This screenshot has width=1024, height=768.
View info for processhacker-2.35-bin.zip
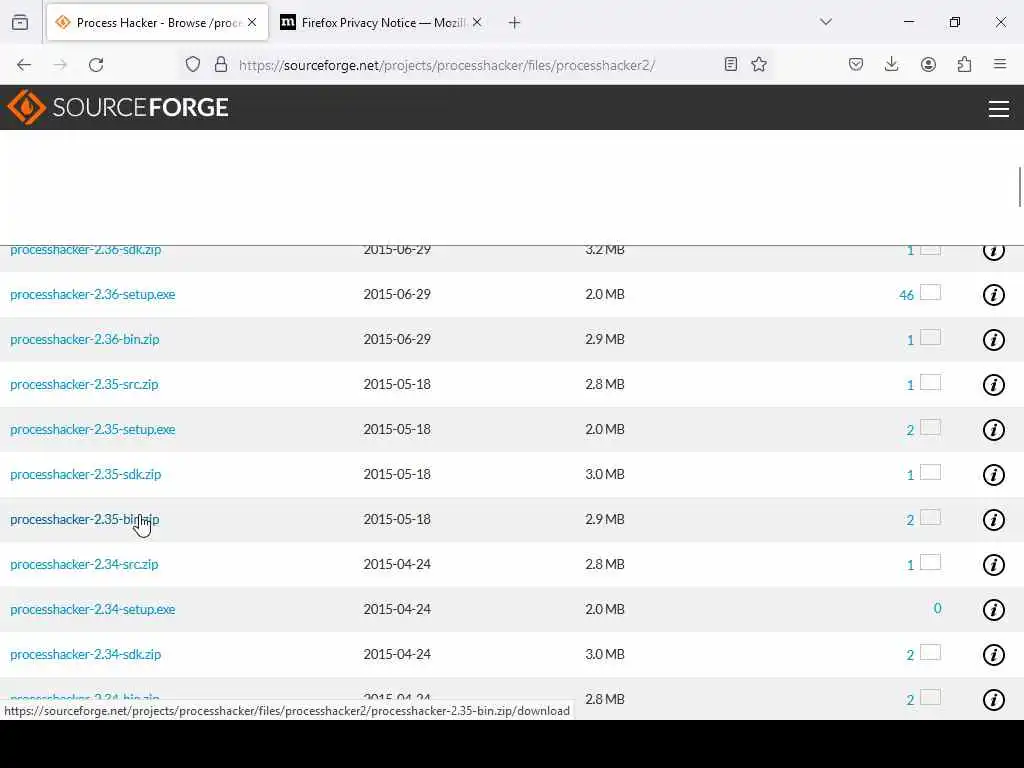point(993,520)
